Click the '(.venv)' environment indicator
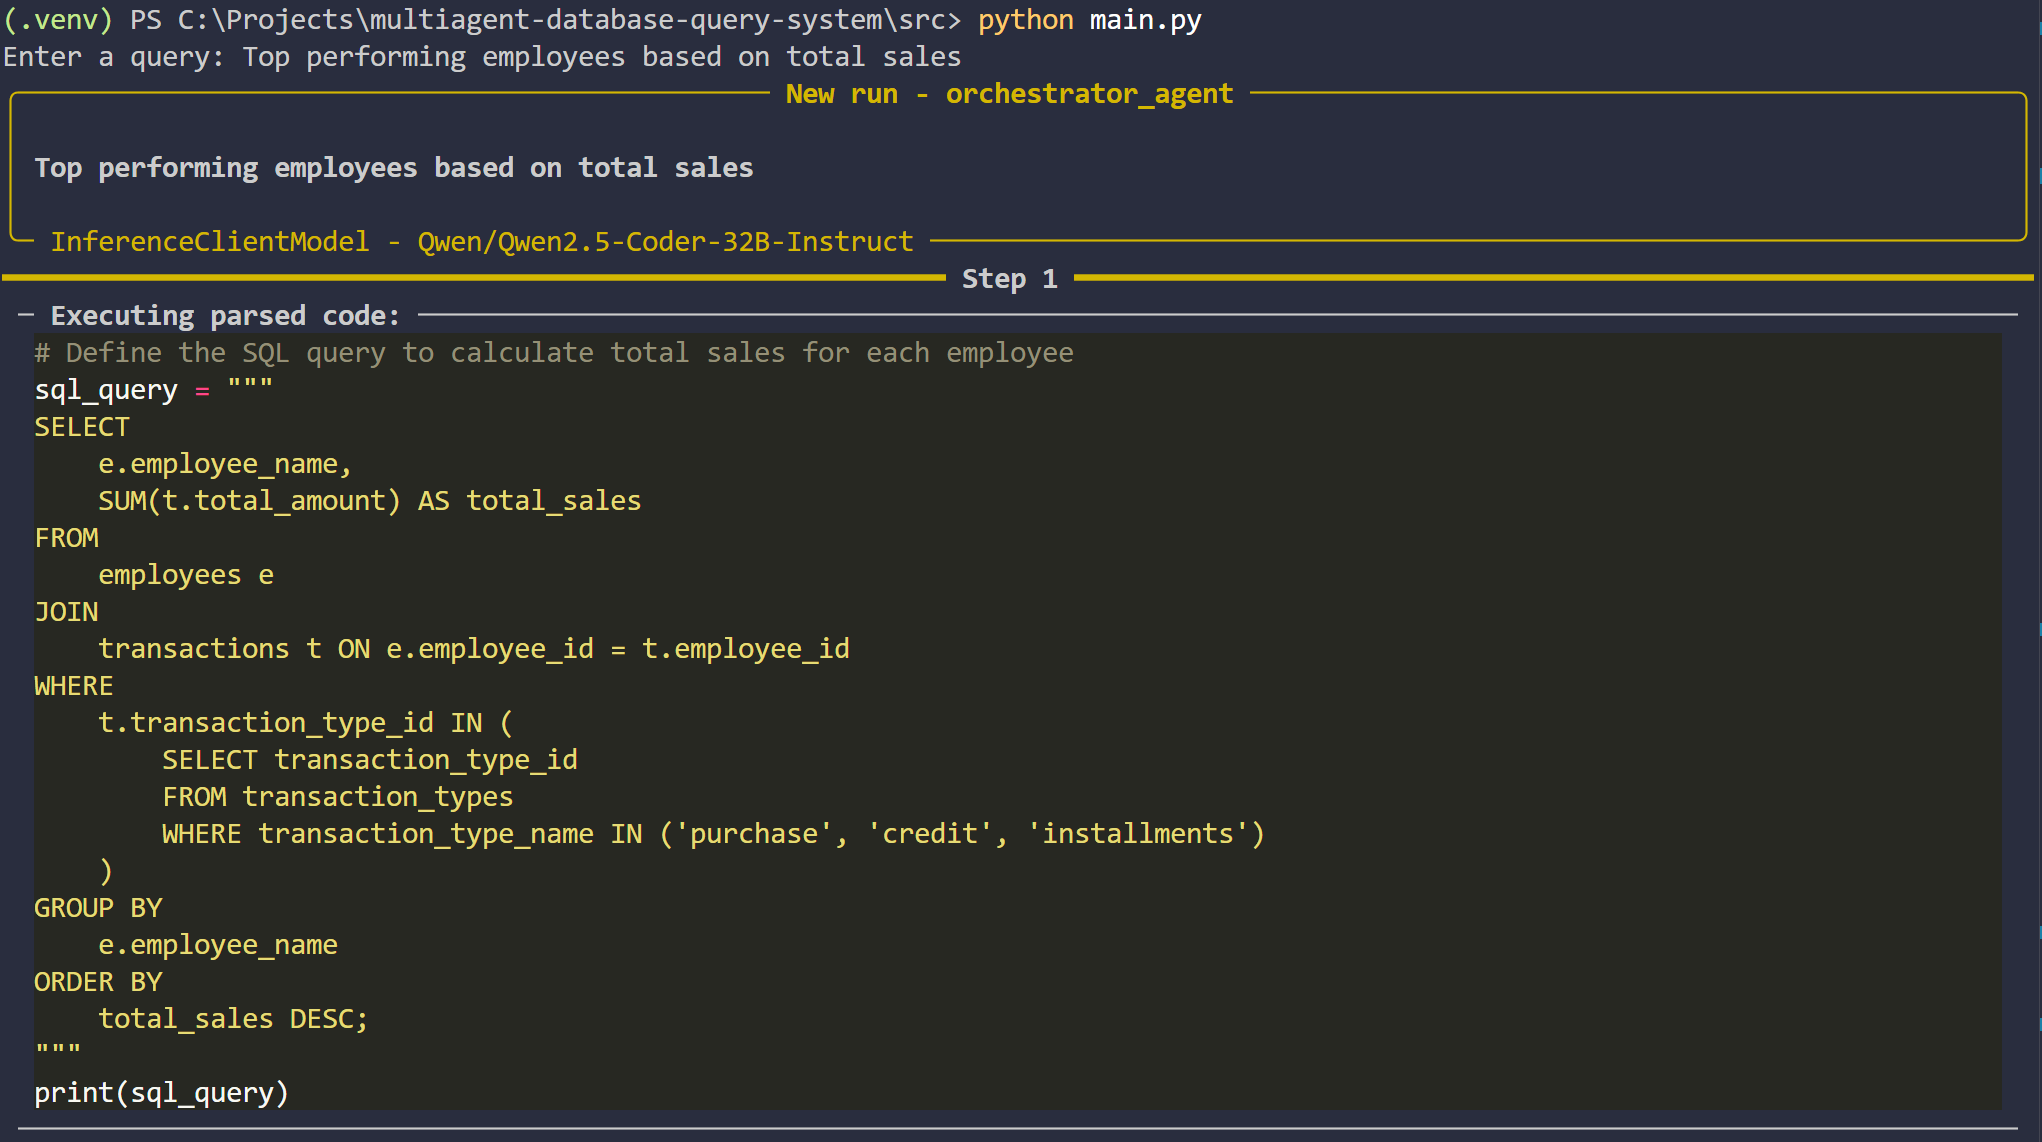Image resolution: width=2042 pixels, height=1142 pixels. point(58,20)
